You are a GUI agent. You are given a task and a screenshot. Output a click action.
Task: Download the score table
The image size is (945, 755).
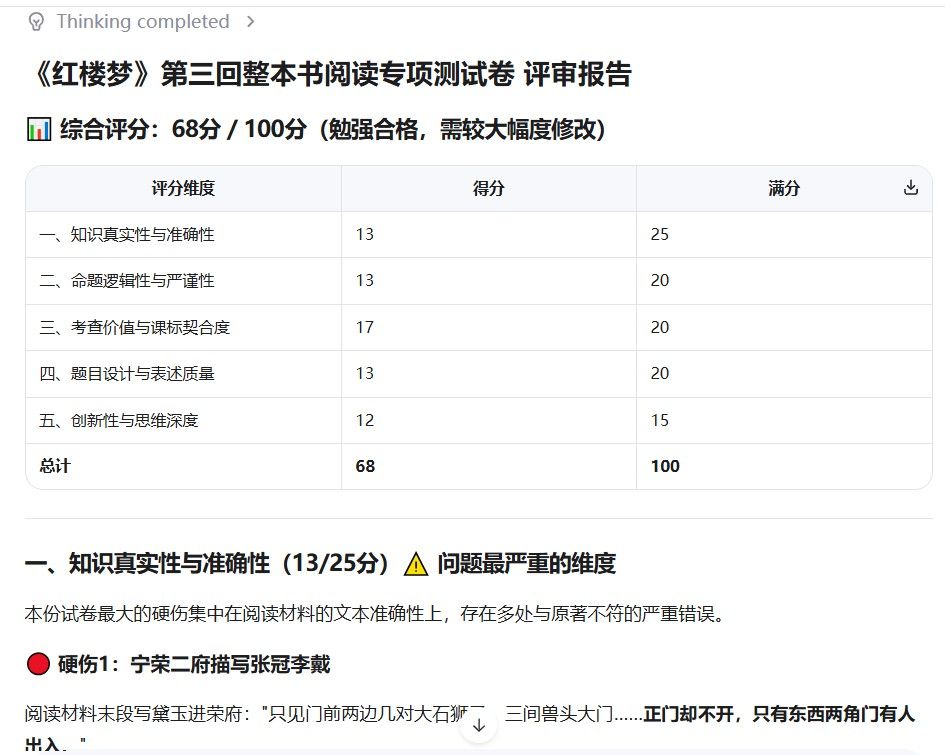click(x=911, y=188)
